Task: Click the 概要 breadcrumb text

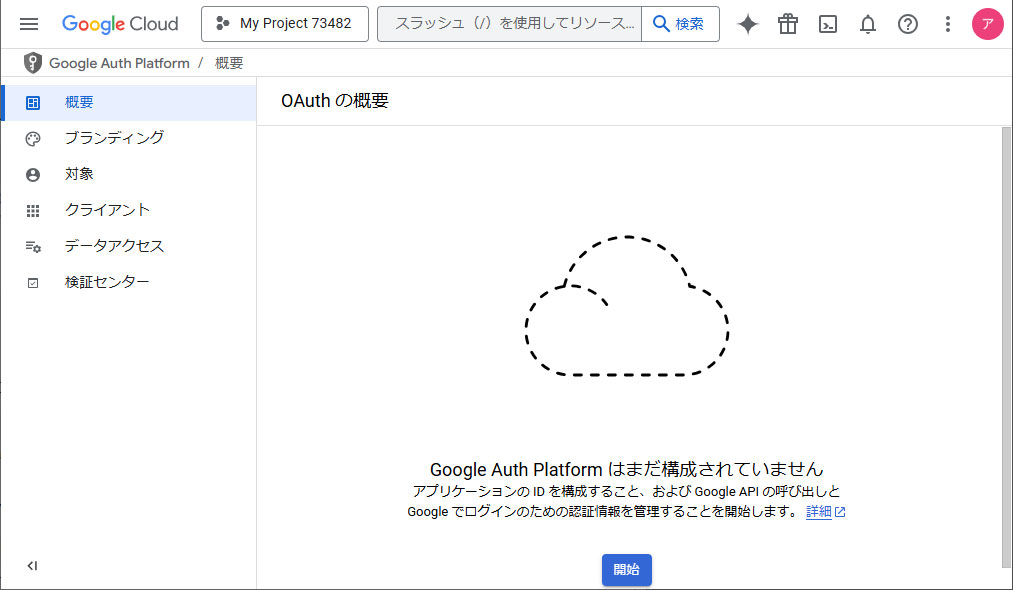Action: tap(229, 63)
